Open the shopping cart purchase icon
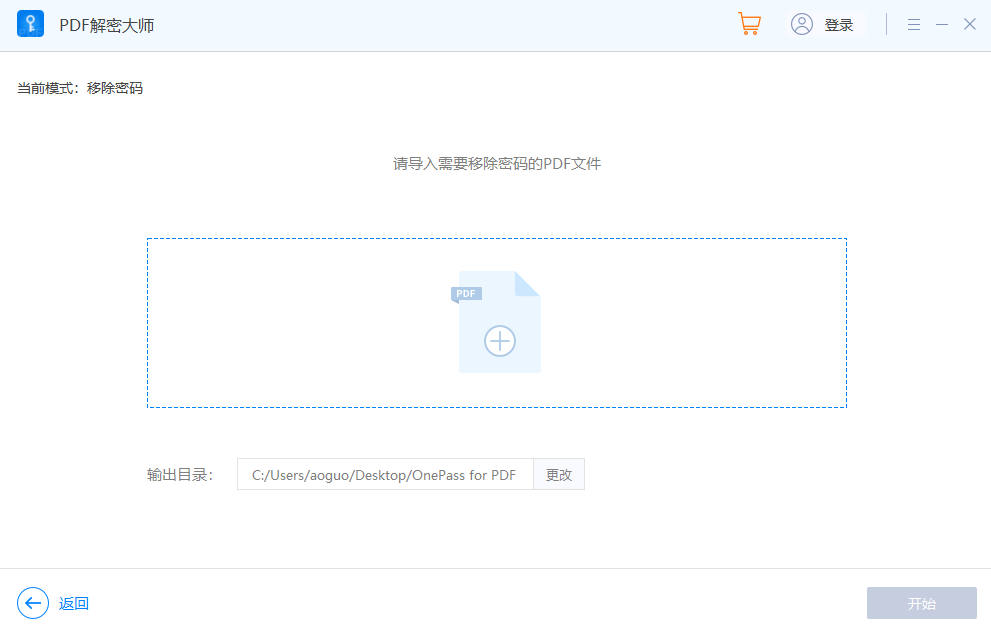 (750, 24)
